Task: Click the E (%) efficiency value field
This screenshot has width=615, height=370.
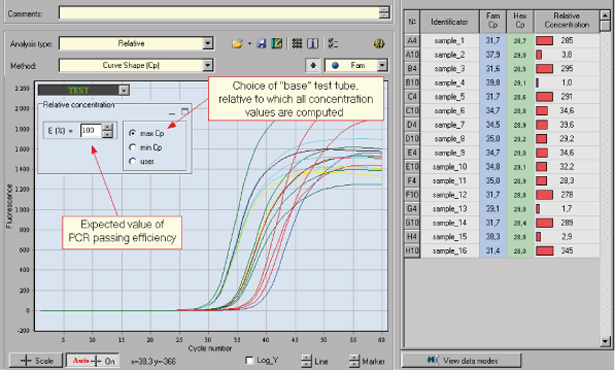Action: click(91, 131)
